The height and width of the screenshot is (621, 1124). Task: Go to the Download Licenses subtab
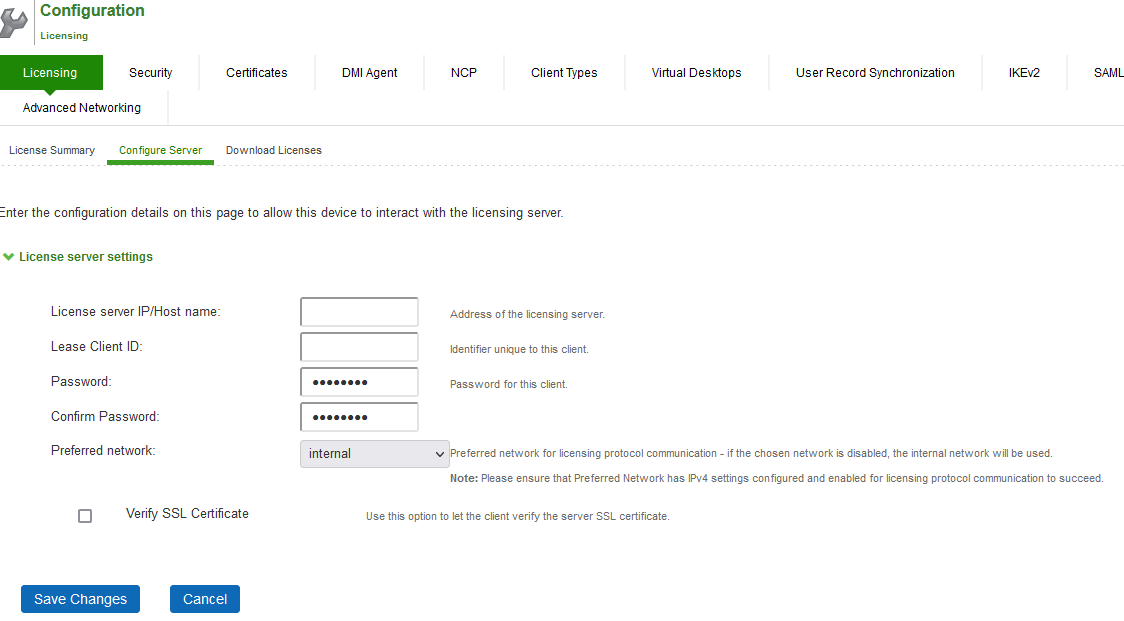[x=273, y=150]
